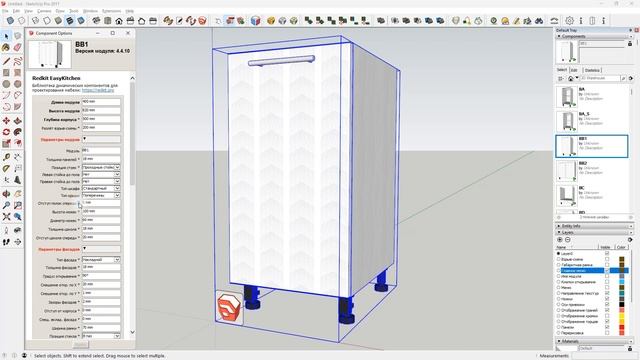Image resolution: width=640 pixels, height=360 pixels.
Task: Click the add layer plus icon
Action: pyautogui.click(x=560, y=240)
